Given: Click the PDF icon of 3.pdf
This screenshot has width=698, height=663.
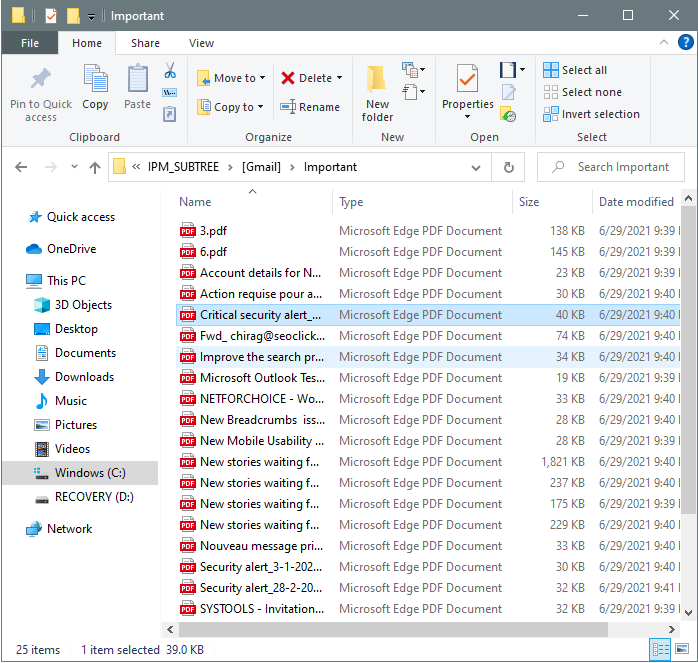Looking at the screenshot, I should click(x=187, y=230).
